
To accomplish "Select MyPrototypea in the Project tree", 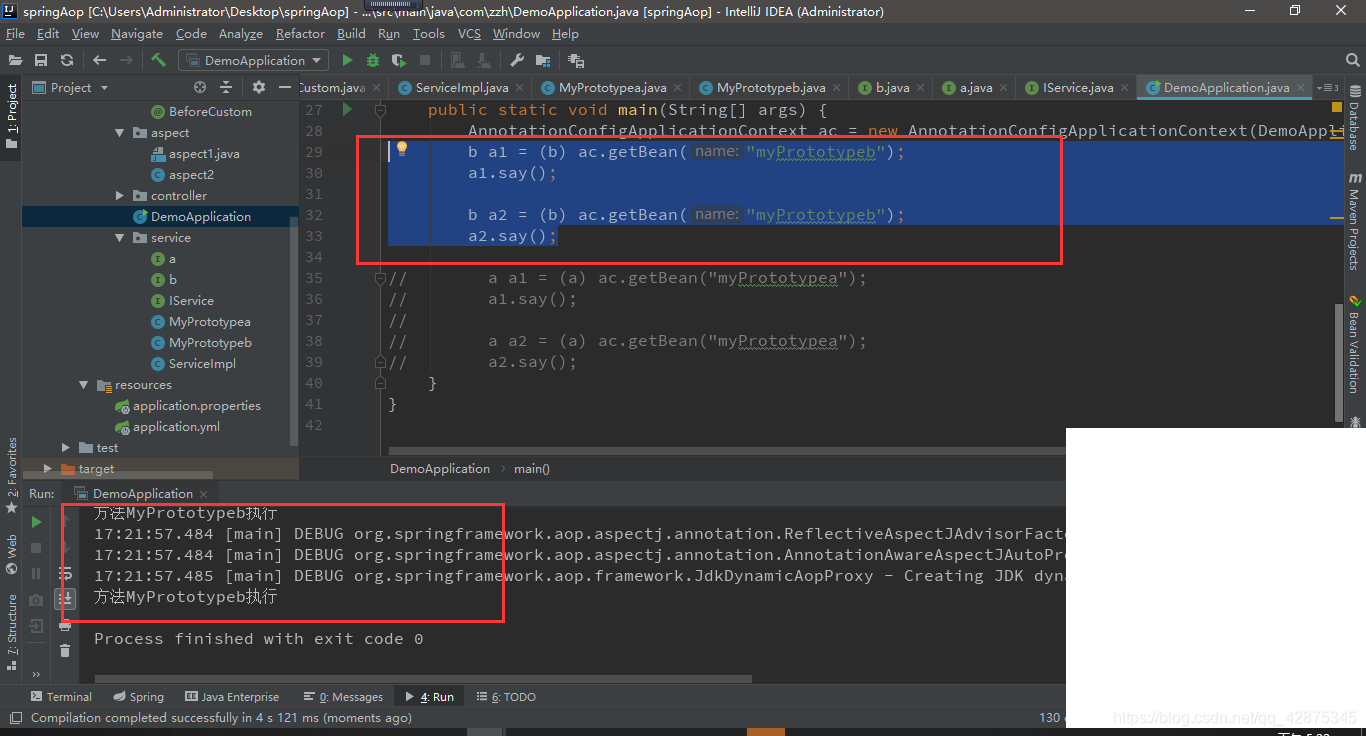I will click(209, 321).
